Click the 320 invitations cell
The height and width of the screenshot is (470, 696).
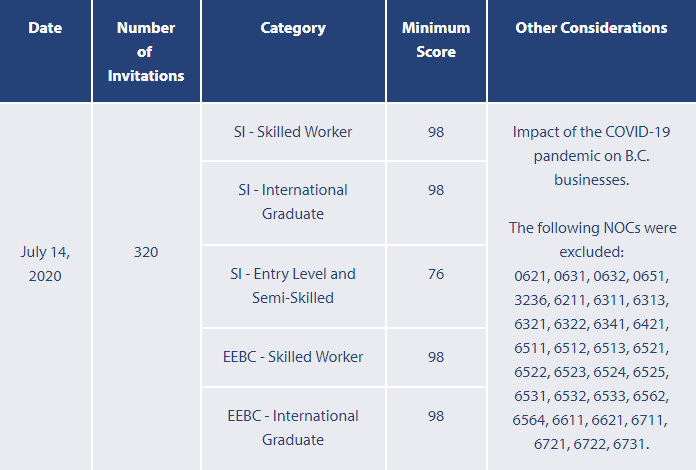(146, 252)
